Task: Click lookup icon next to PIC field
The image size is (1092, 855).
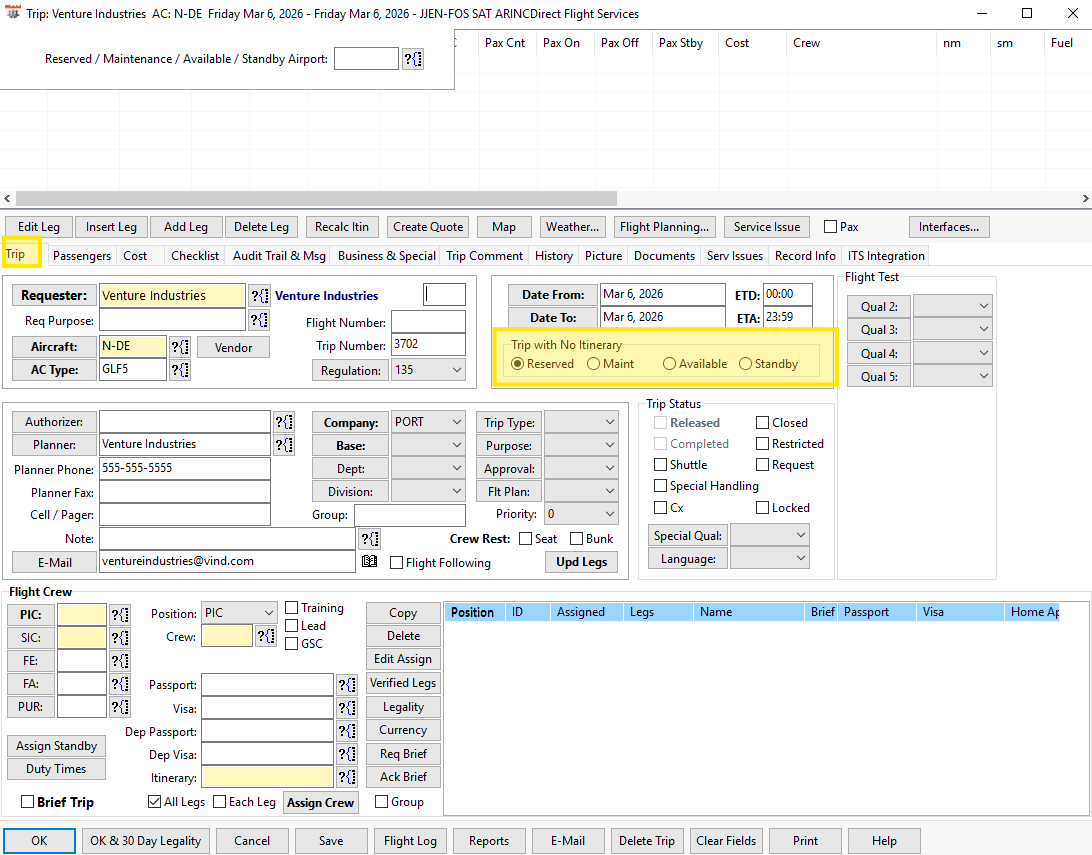Action: tap(120, 614)
